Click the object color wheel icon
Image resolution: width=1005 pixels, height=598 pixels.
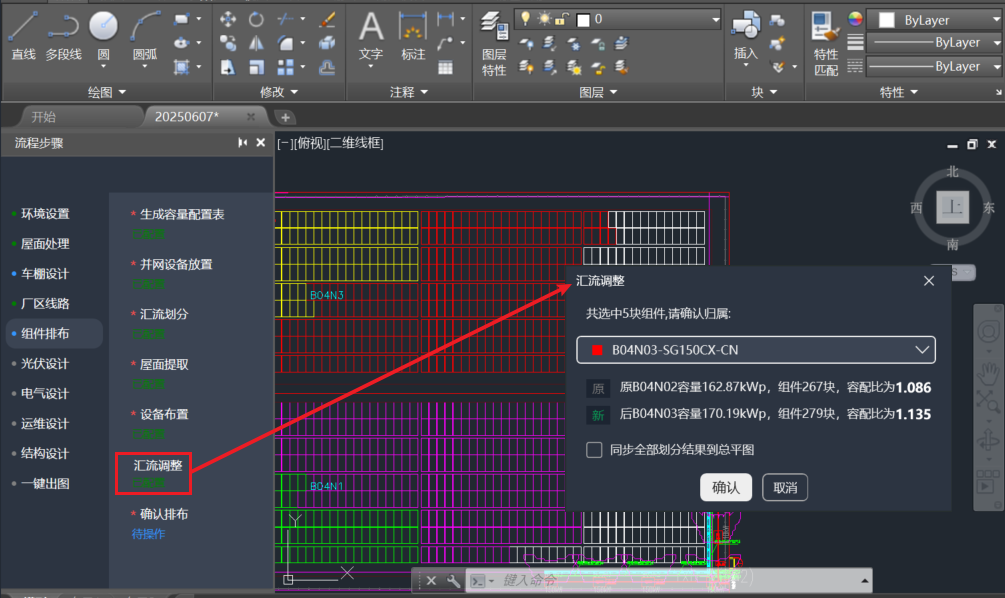point(855,19)
